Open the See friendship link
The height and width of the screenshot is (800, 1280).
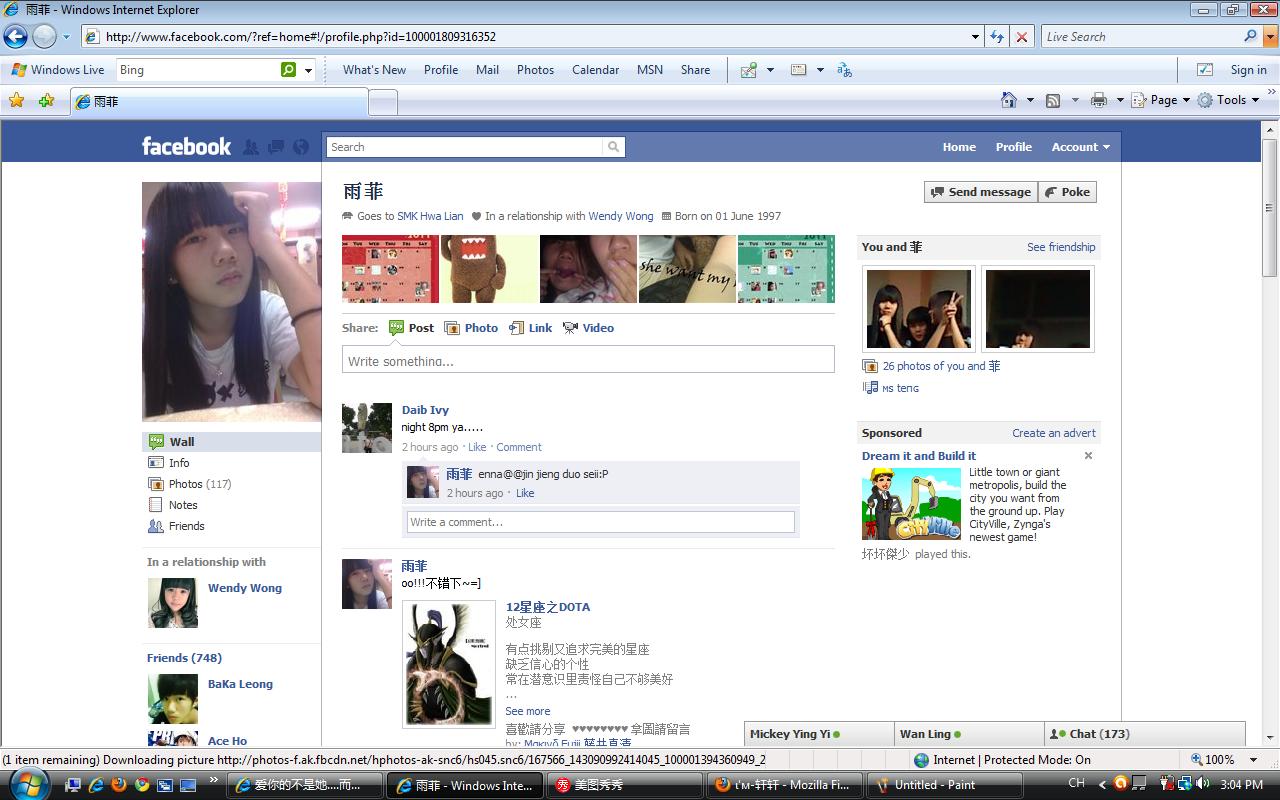pyautogui.click(x=1061, y=247)
